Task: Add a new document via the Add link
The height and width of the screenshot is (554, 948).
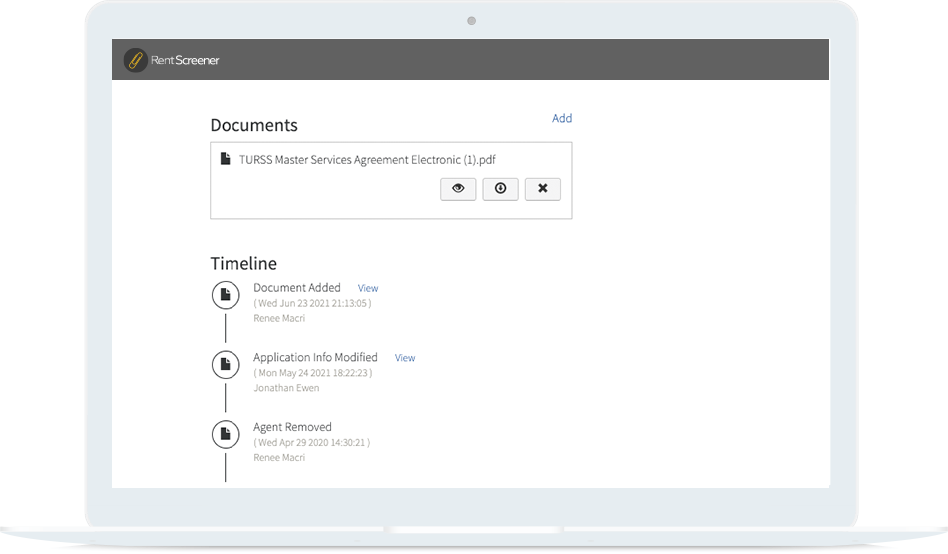Action: pos(562,118)
